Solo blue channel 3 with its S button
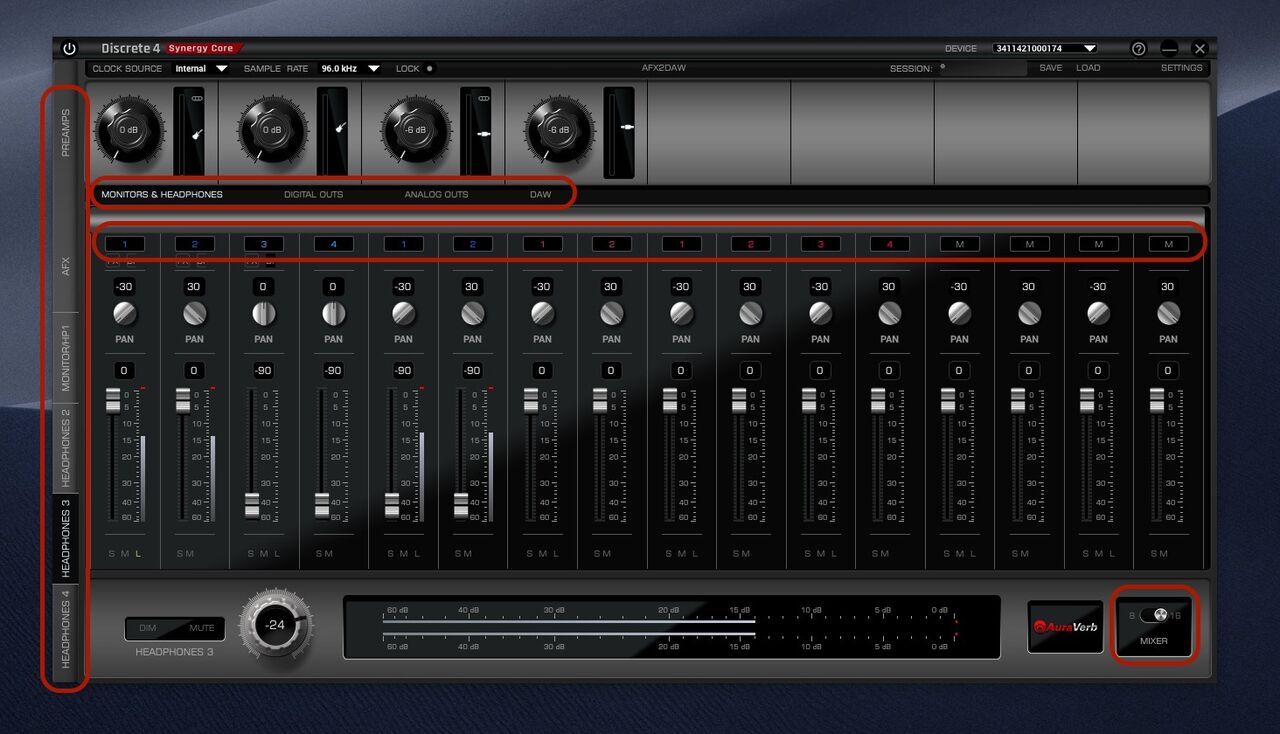Viewport: 1280px width, 734px height. [250, 553]
